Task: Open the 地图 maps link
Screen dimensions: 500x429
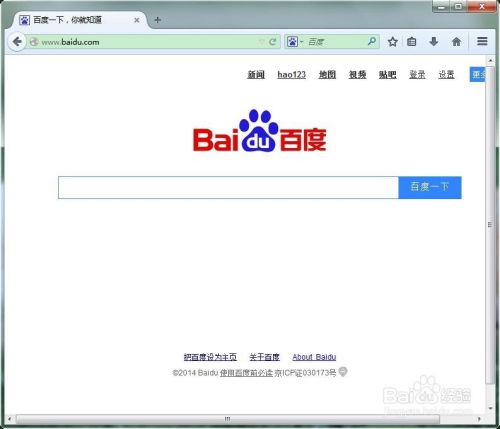Action: click(x=327, y=75)
